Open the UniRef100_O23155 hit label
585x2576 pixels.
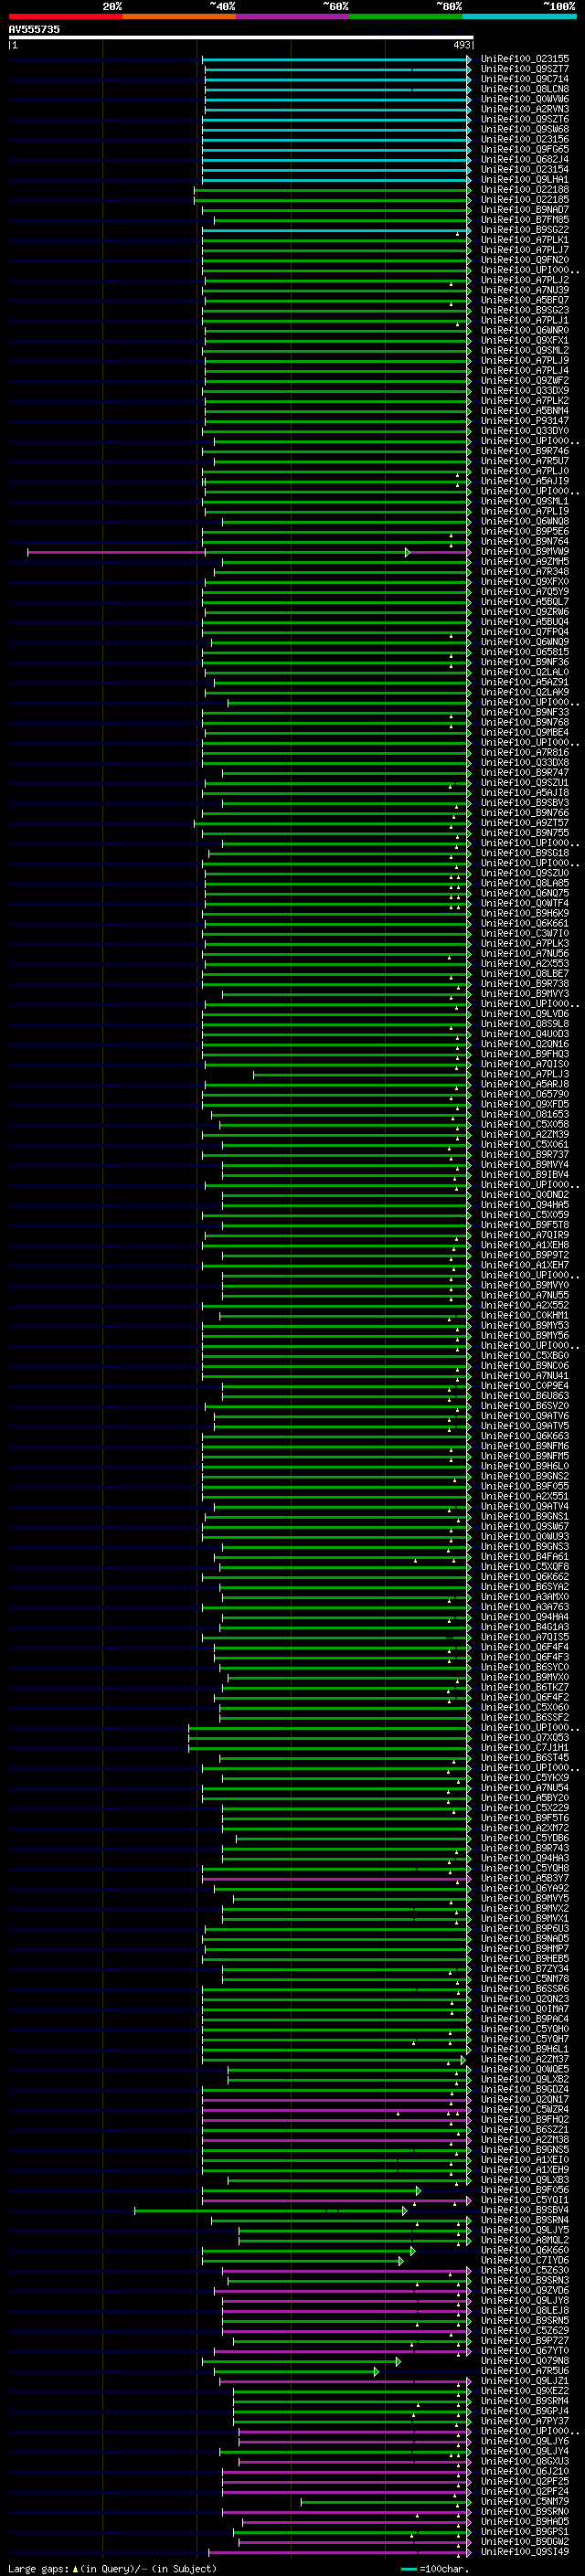(525, 59)
